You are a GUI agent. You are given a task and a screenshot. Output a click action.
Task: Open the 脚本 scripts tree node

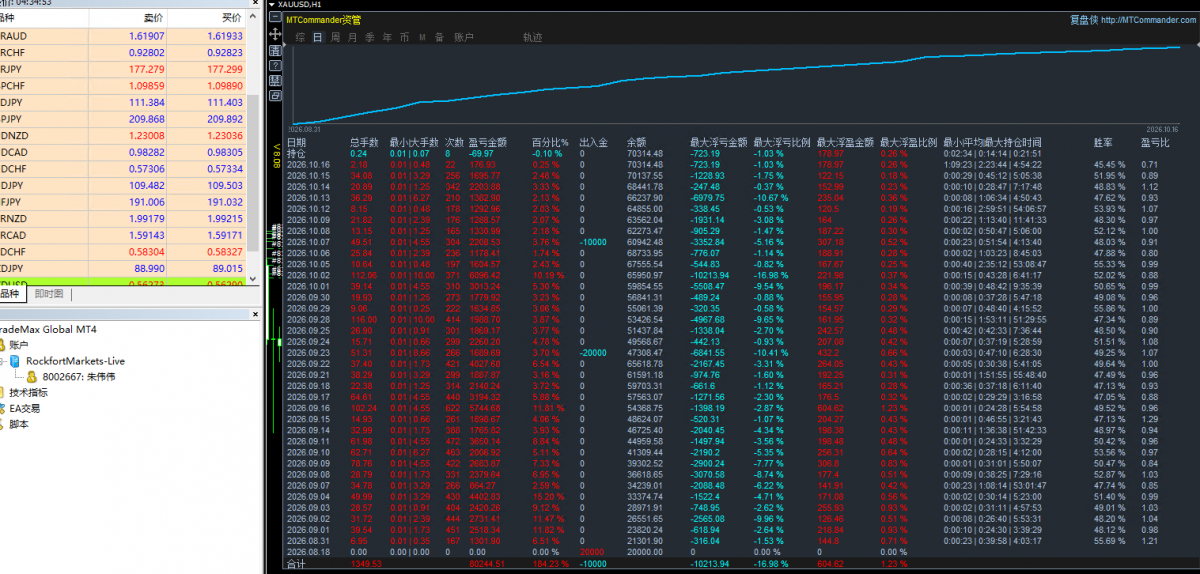19,424
